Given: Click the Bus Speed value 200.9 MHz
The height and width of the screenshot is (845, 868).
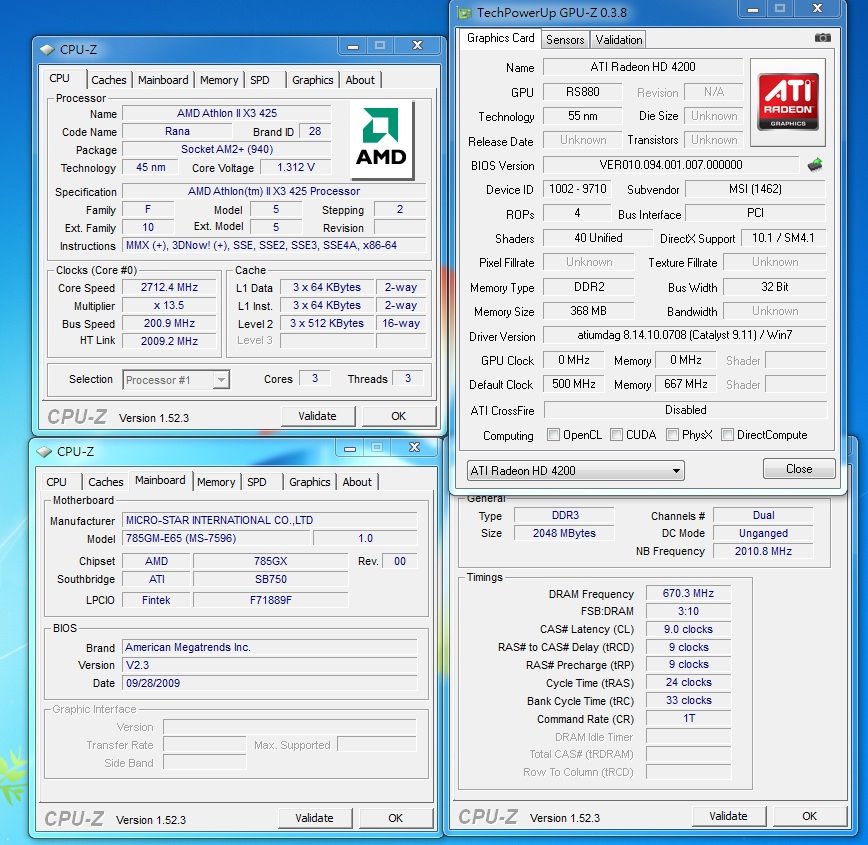Looking at the screenshot, I should 169,323.
